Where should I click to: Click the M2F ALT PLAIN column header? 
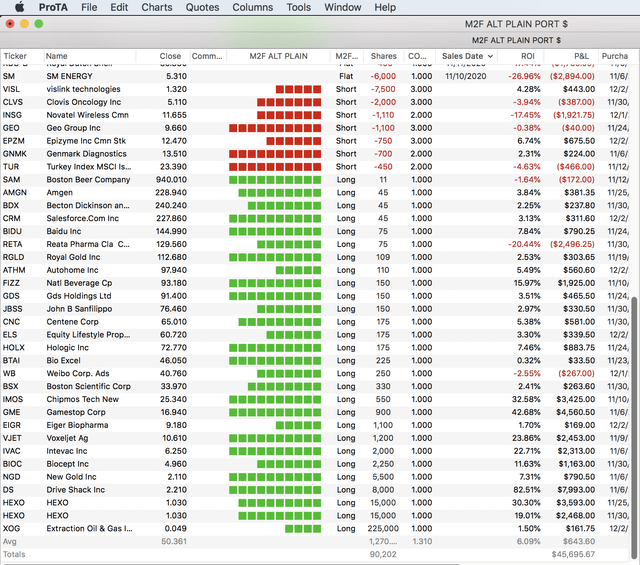pyautogui.click(x=278, y=56)
